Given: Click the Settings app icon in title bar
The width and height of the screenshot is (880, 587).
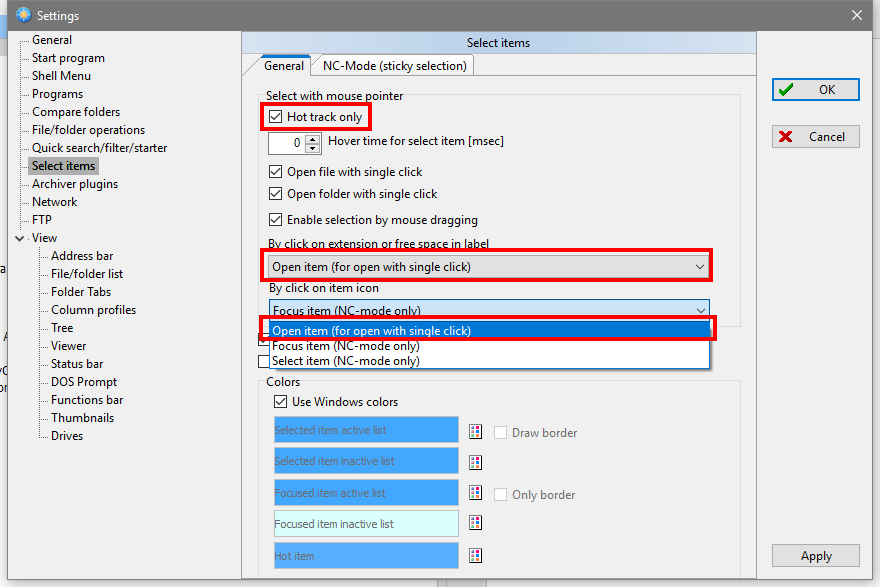Looking at the screenshot, I should pyautogui.click(x=23, y=15).
